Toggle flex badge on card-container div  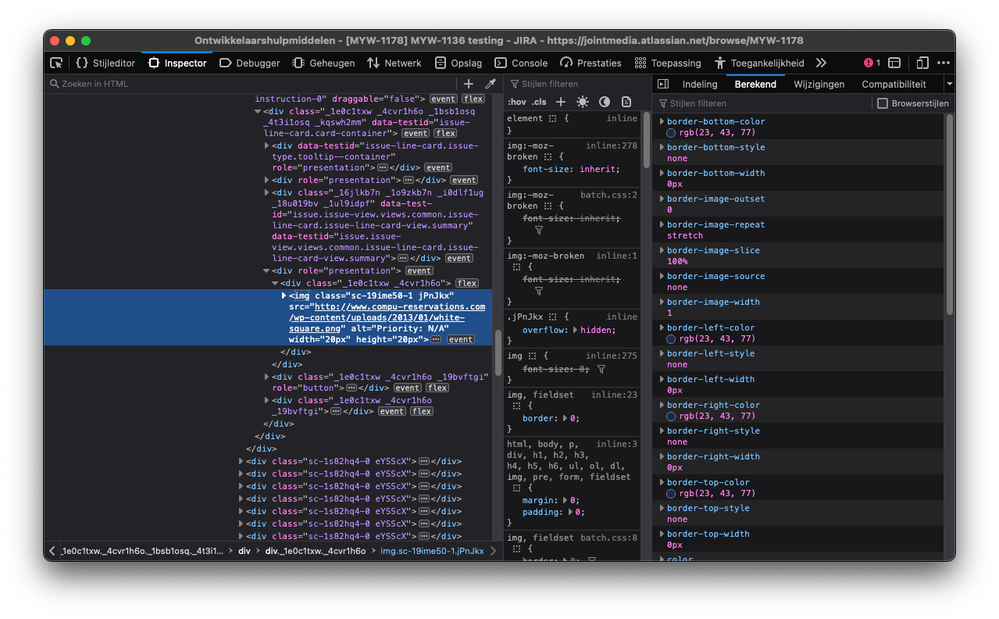tap(445, 133)
